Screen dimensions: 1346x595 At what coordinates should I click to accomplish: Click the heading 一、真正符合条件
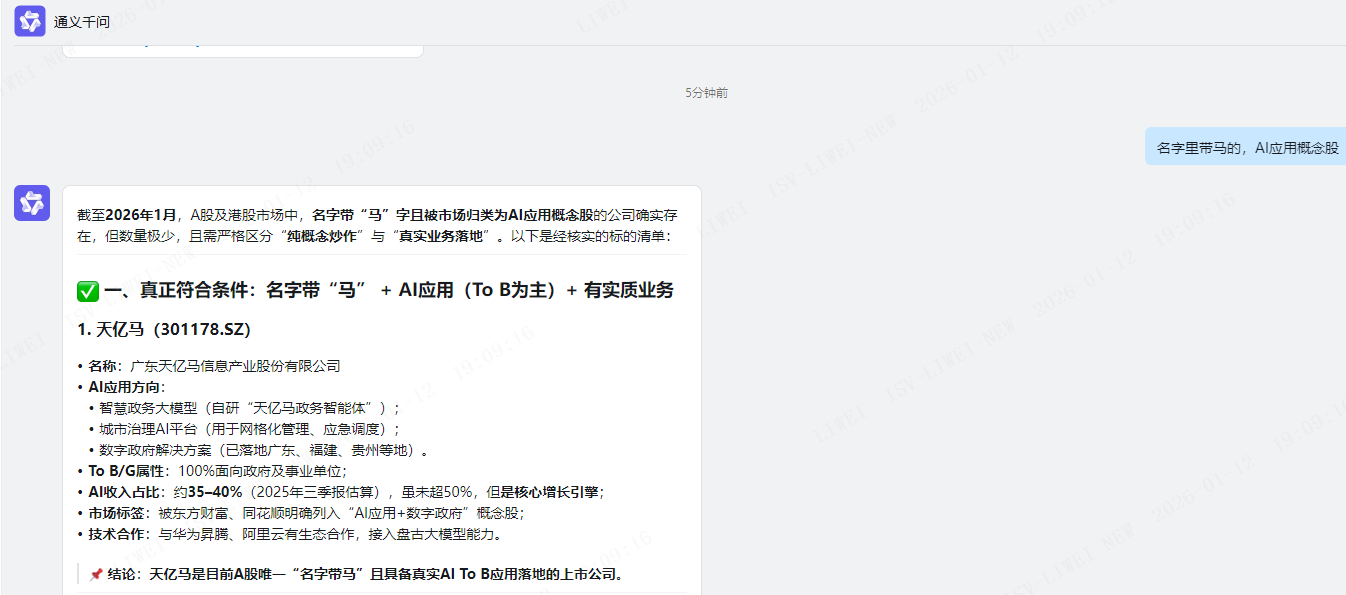coord(388,291)
